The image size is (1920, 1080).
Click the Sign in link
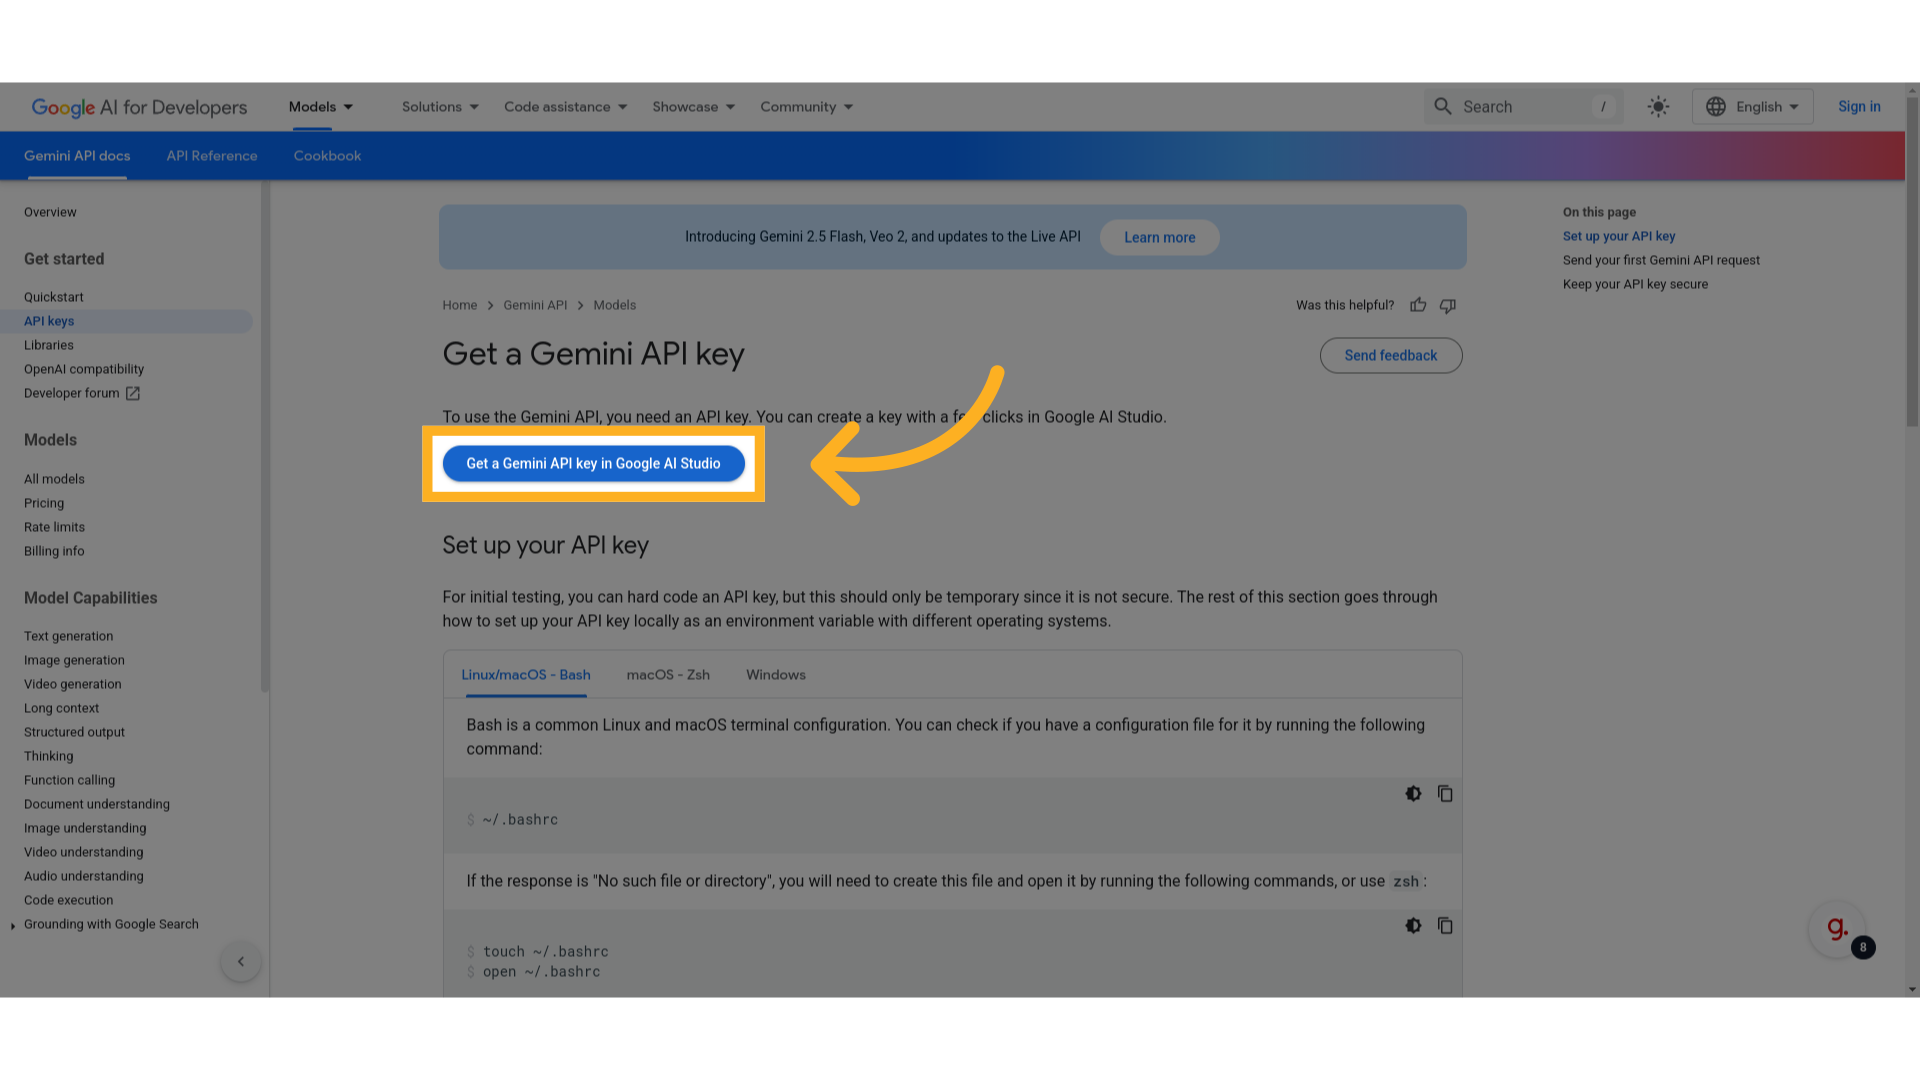tap(1858, 106)
